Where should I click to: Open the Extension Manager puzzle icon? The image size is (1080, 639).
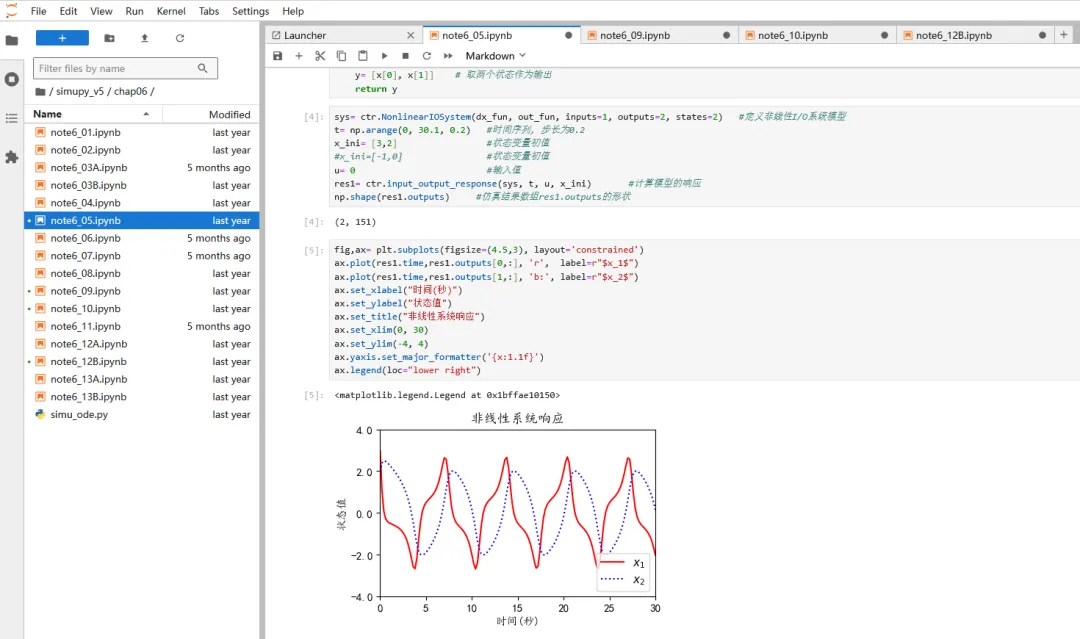click(12, 158)
